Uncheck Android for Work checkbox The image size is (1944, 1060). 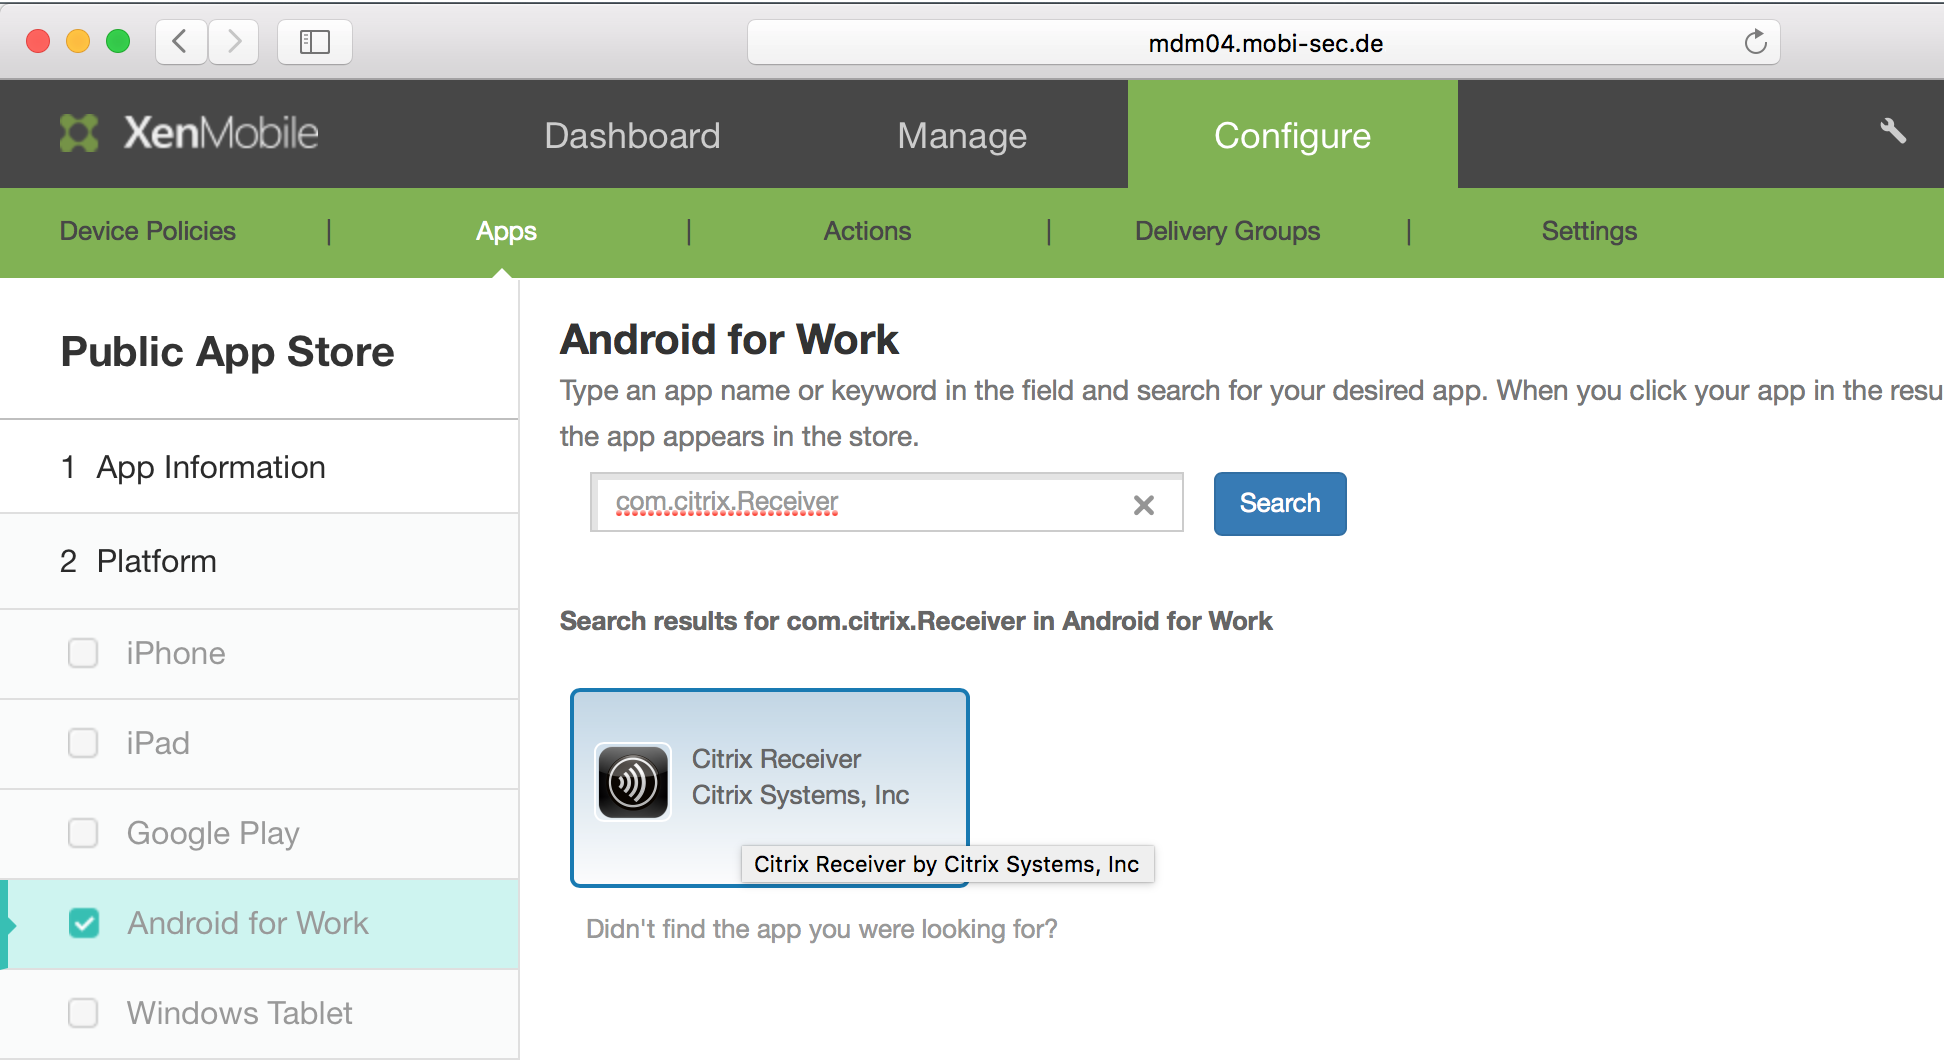pos(84,923)
